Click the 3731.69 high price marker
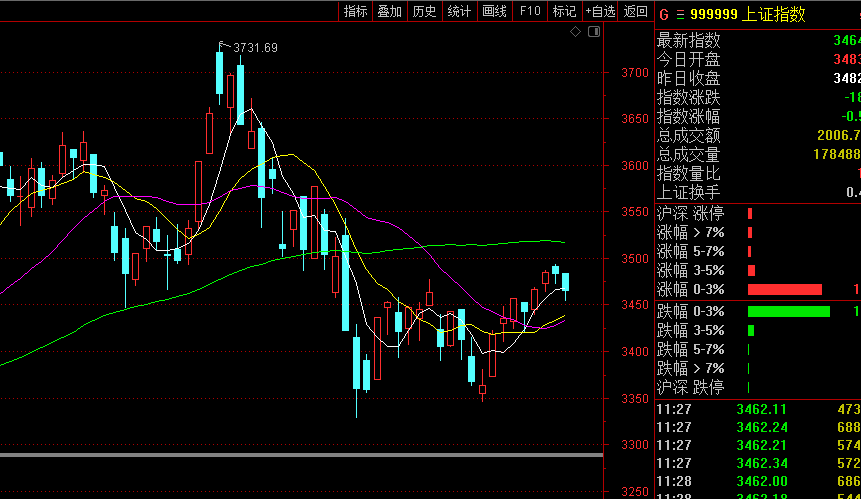 point(254,47)
